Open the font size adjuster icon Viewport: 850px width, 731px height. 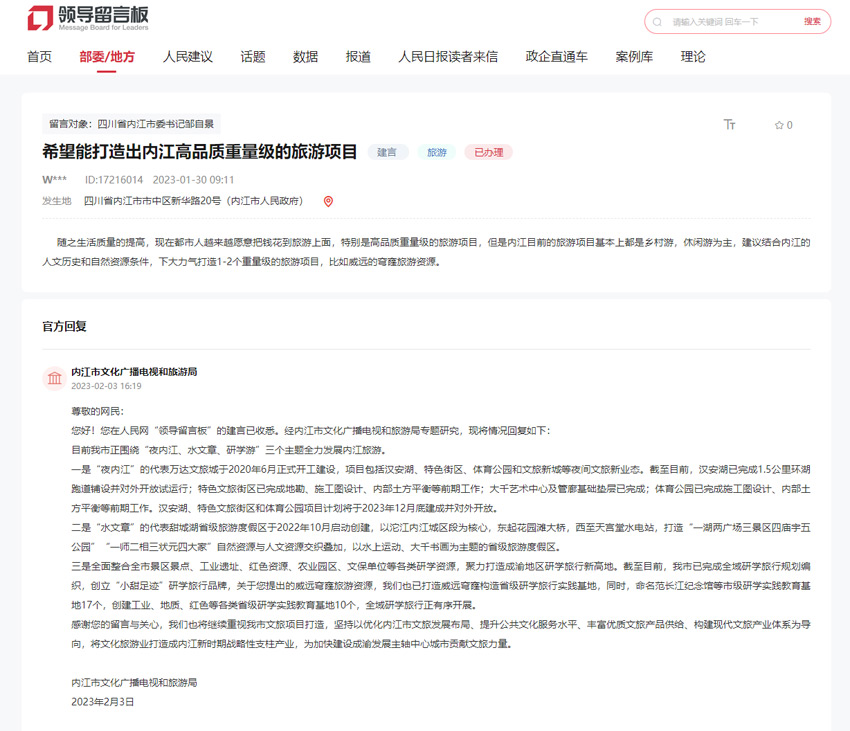[x=730, y=125]
